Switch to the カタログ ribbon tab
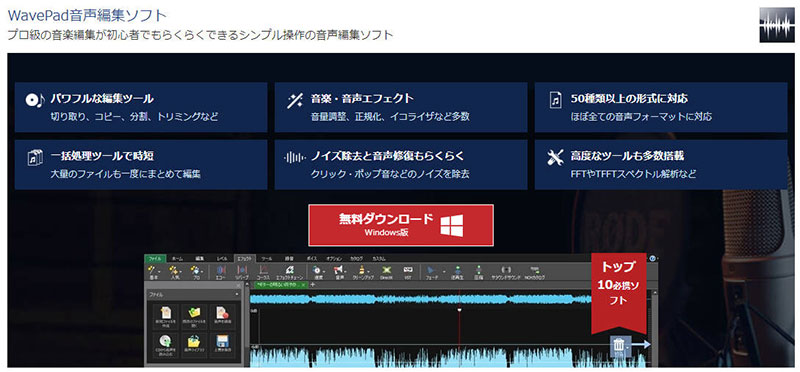 click(356, 259)
